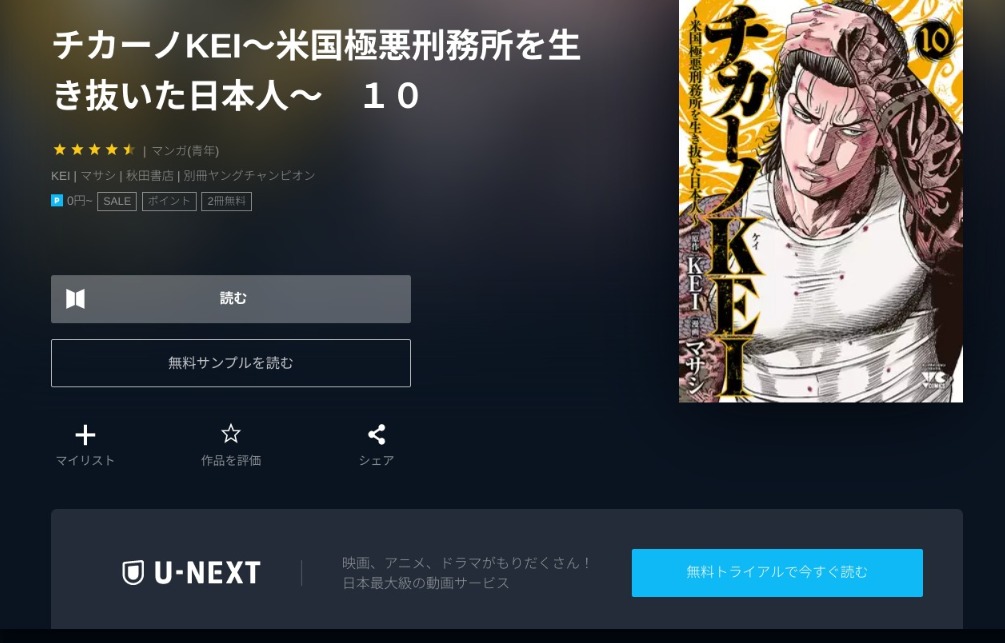Click the plus icon for マイリスト
The width and height of the screenshot is (1005, 643).
(85, 435)
